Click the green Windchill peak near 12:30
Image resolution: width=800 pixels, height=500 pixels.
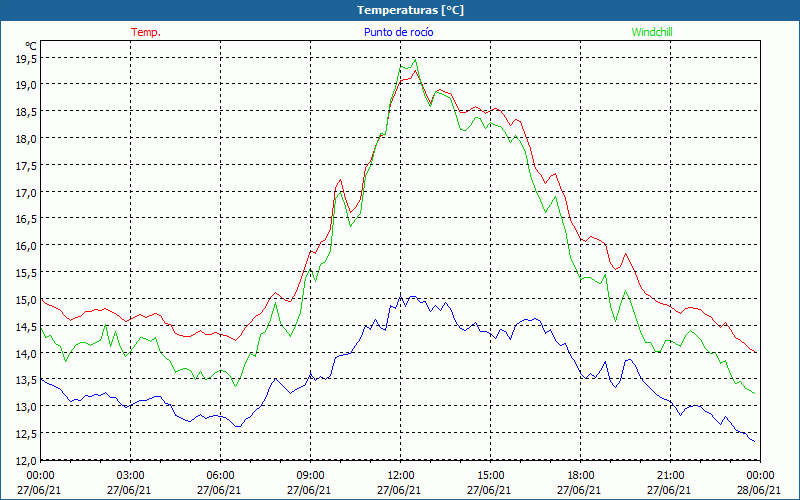click(x=415, y=60)
